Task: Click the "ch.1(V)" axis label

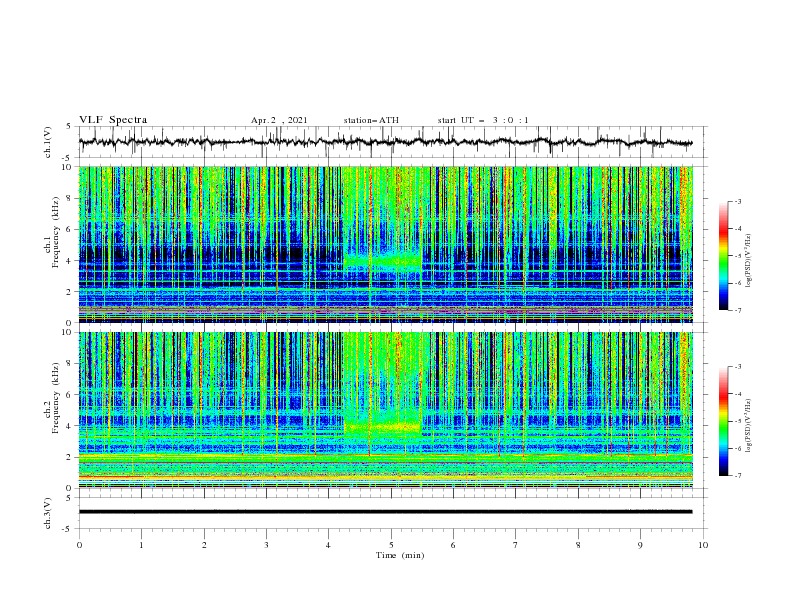Action: click(x=48, y=142)
